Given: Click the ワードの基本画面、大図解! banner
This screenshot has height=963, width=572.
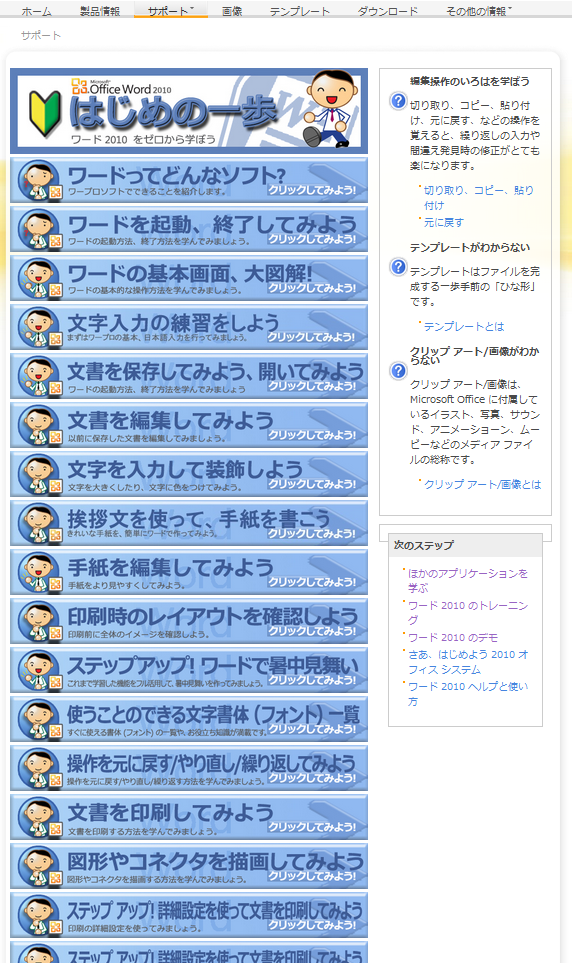Looking at the screenshot, I should tap(189, 278).
